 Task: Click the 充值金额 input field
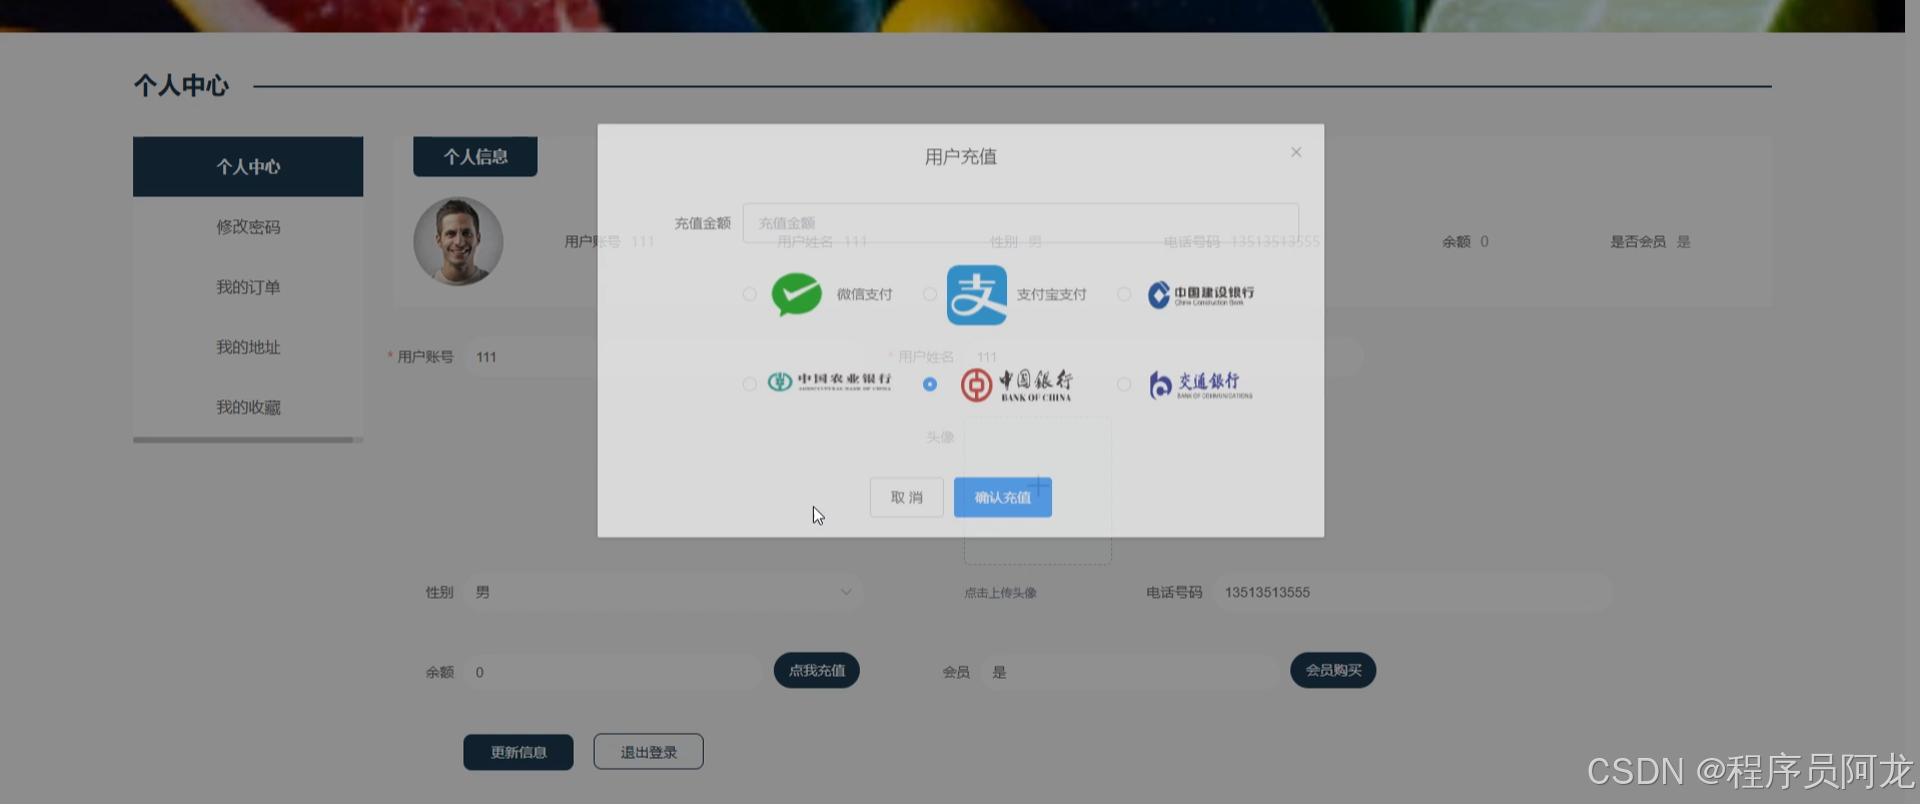pos(1020,223)
